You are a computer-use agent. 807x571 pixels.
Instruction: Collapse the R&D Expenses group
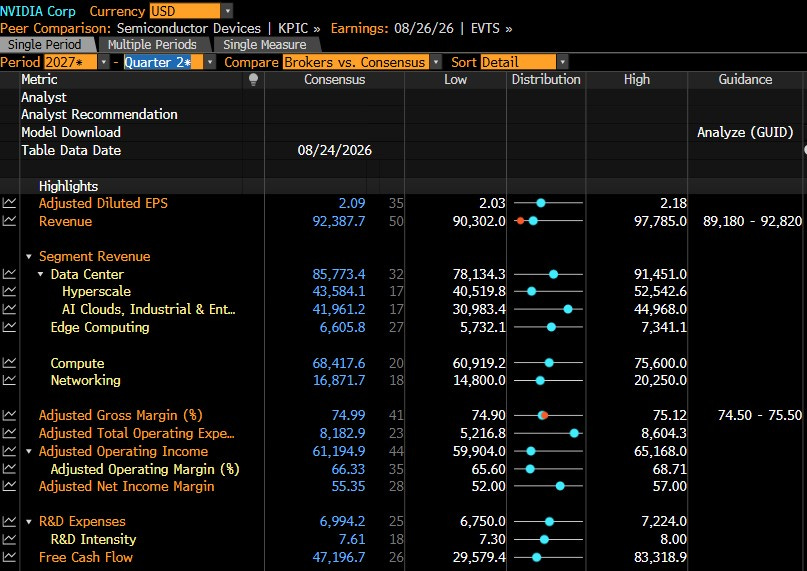(x=29, y=522)
